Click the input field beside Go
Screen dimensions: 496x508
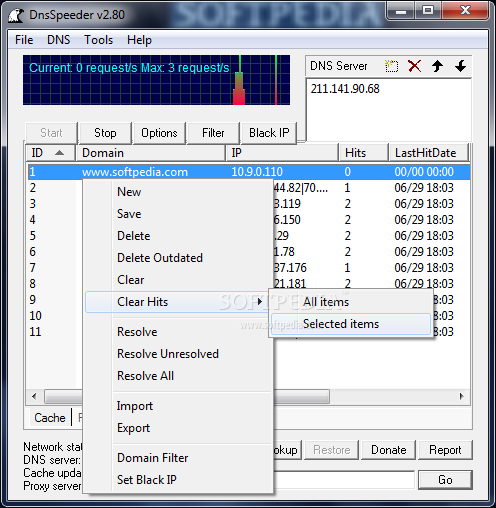click(343, 480)
